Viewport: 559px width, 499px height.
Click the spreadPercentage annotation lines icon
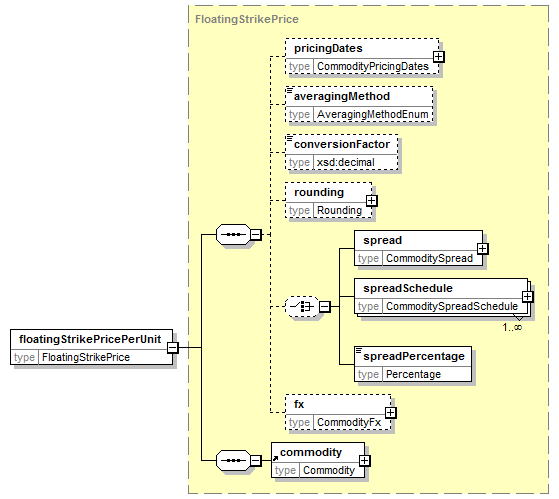pyautogui.click(x=359, y=350)
